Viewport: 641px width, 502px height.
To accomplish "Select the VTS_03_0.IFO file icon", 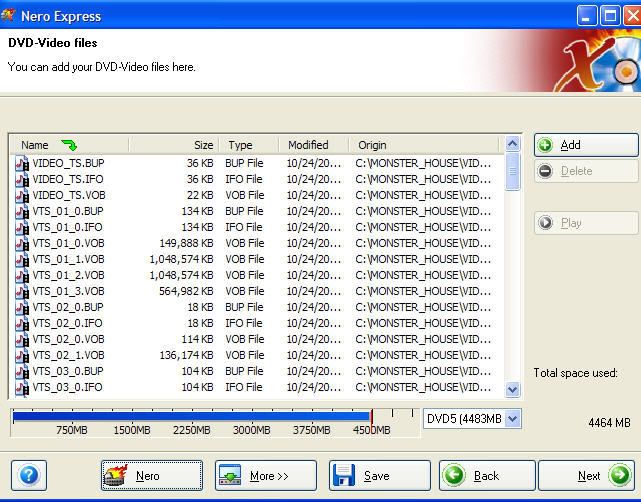I will click(x=22, y=388).
